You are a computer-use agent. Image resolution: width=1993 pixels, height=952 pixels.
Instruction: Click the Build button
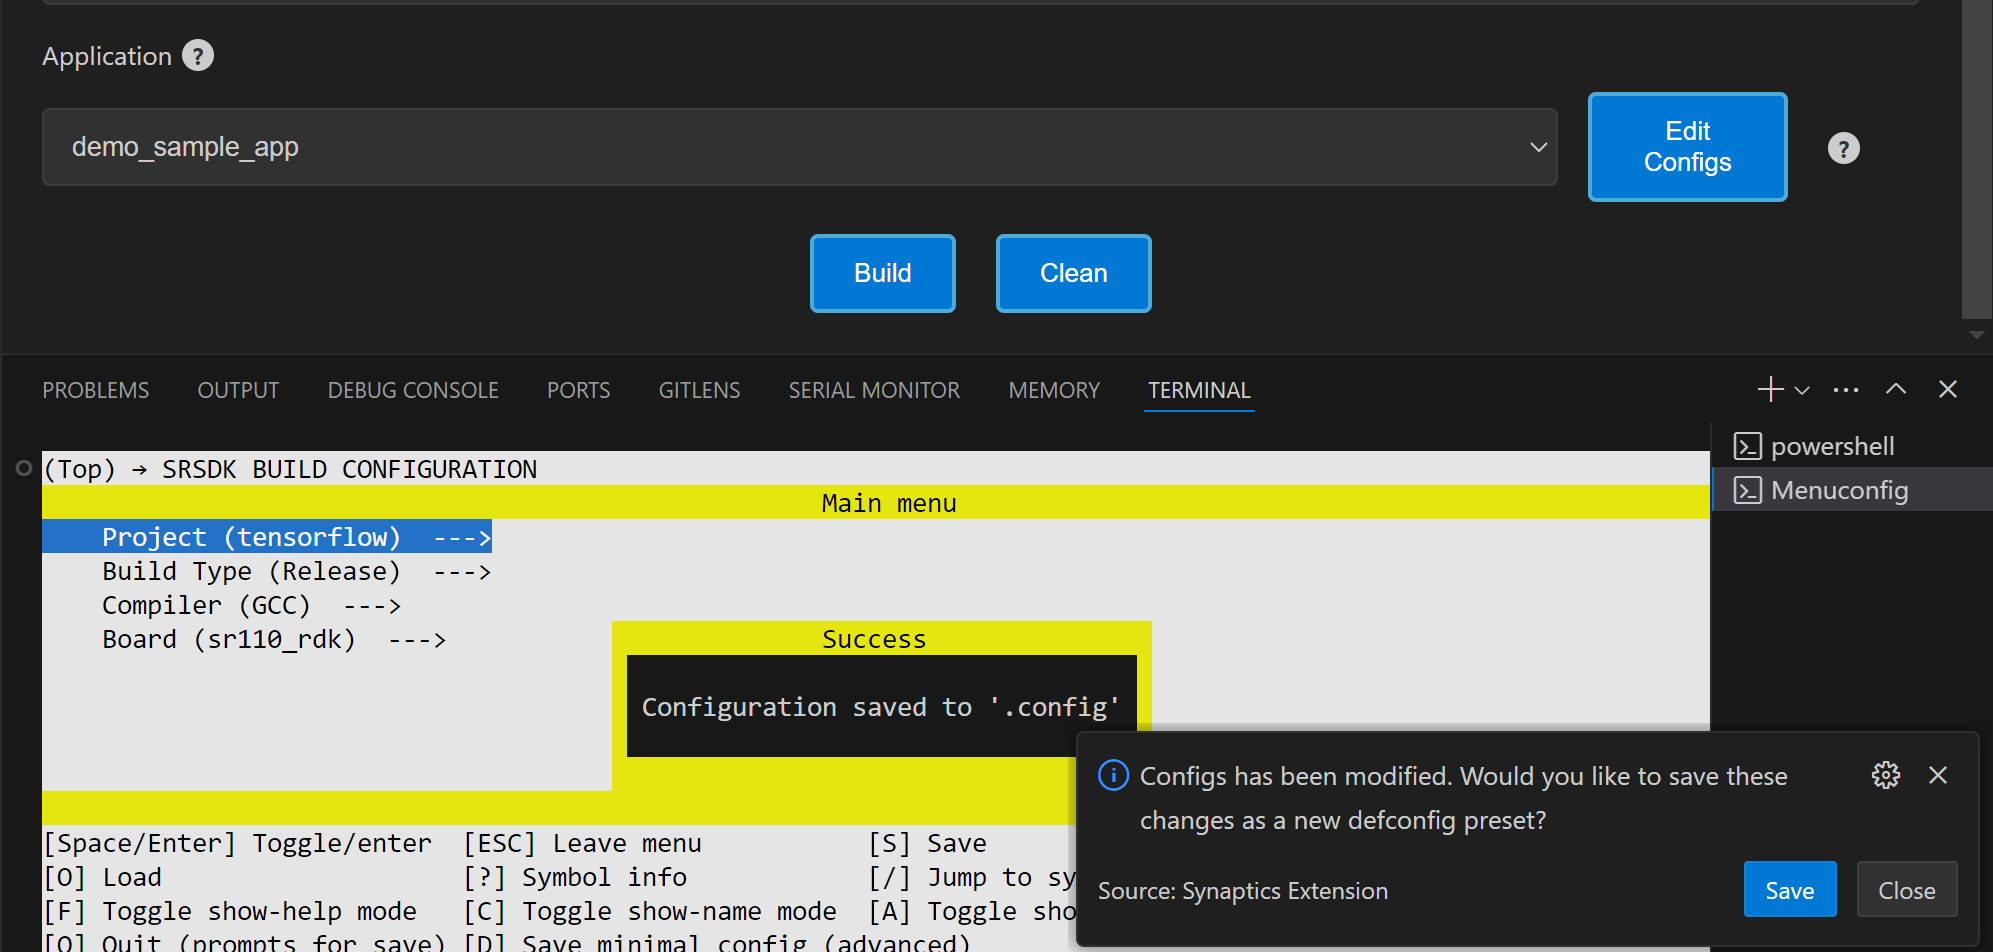882,273
